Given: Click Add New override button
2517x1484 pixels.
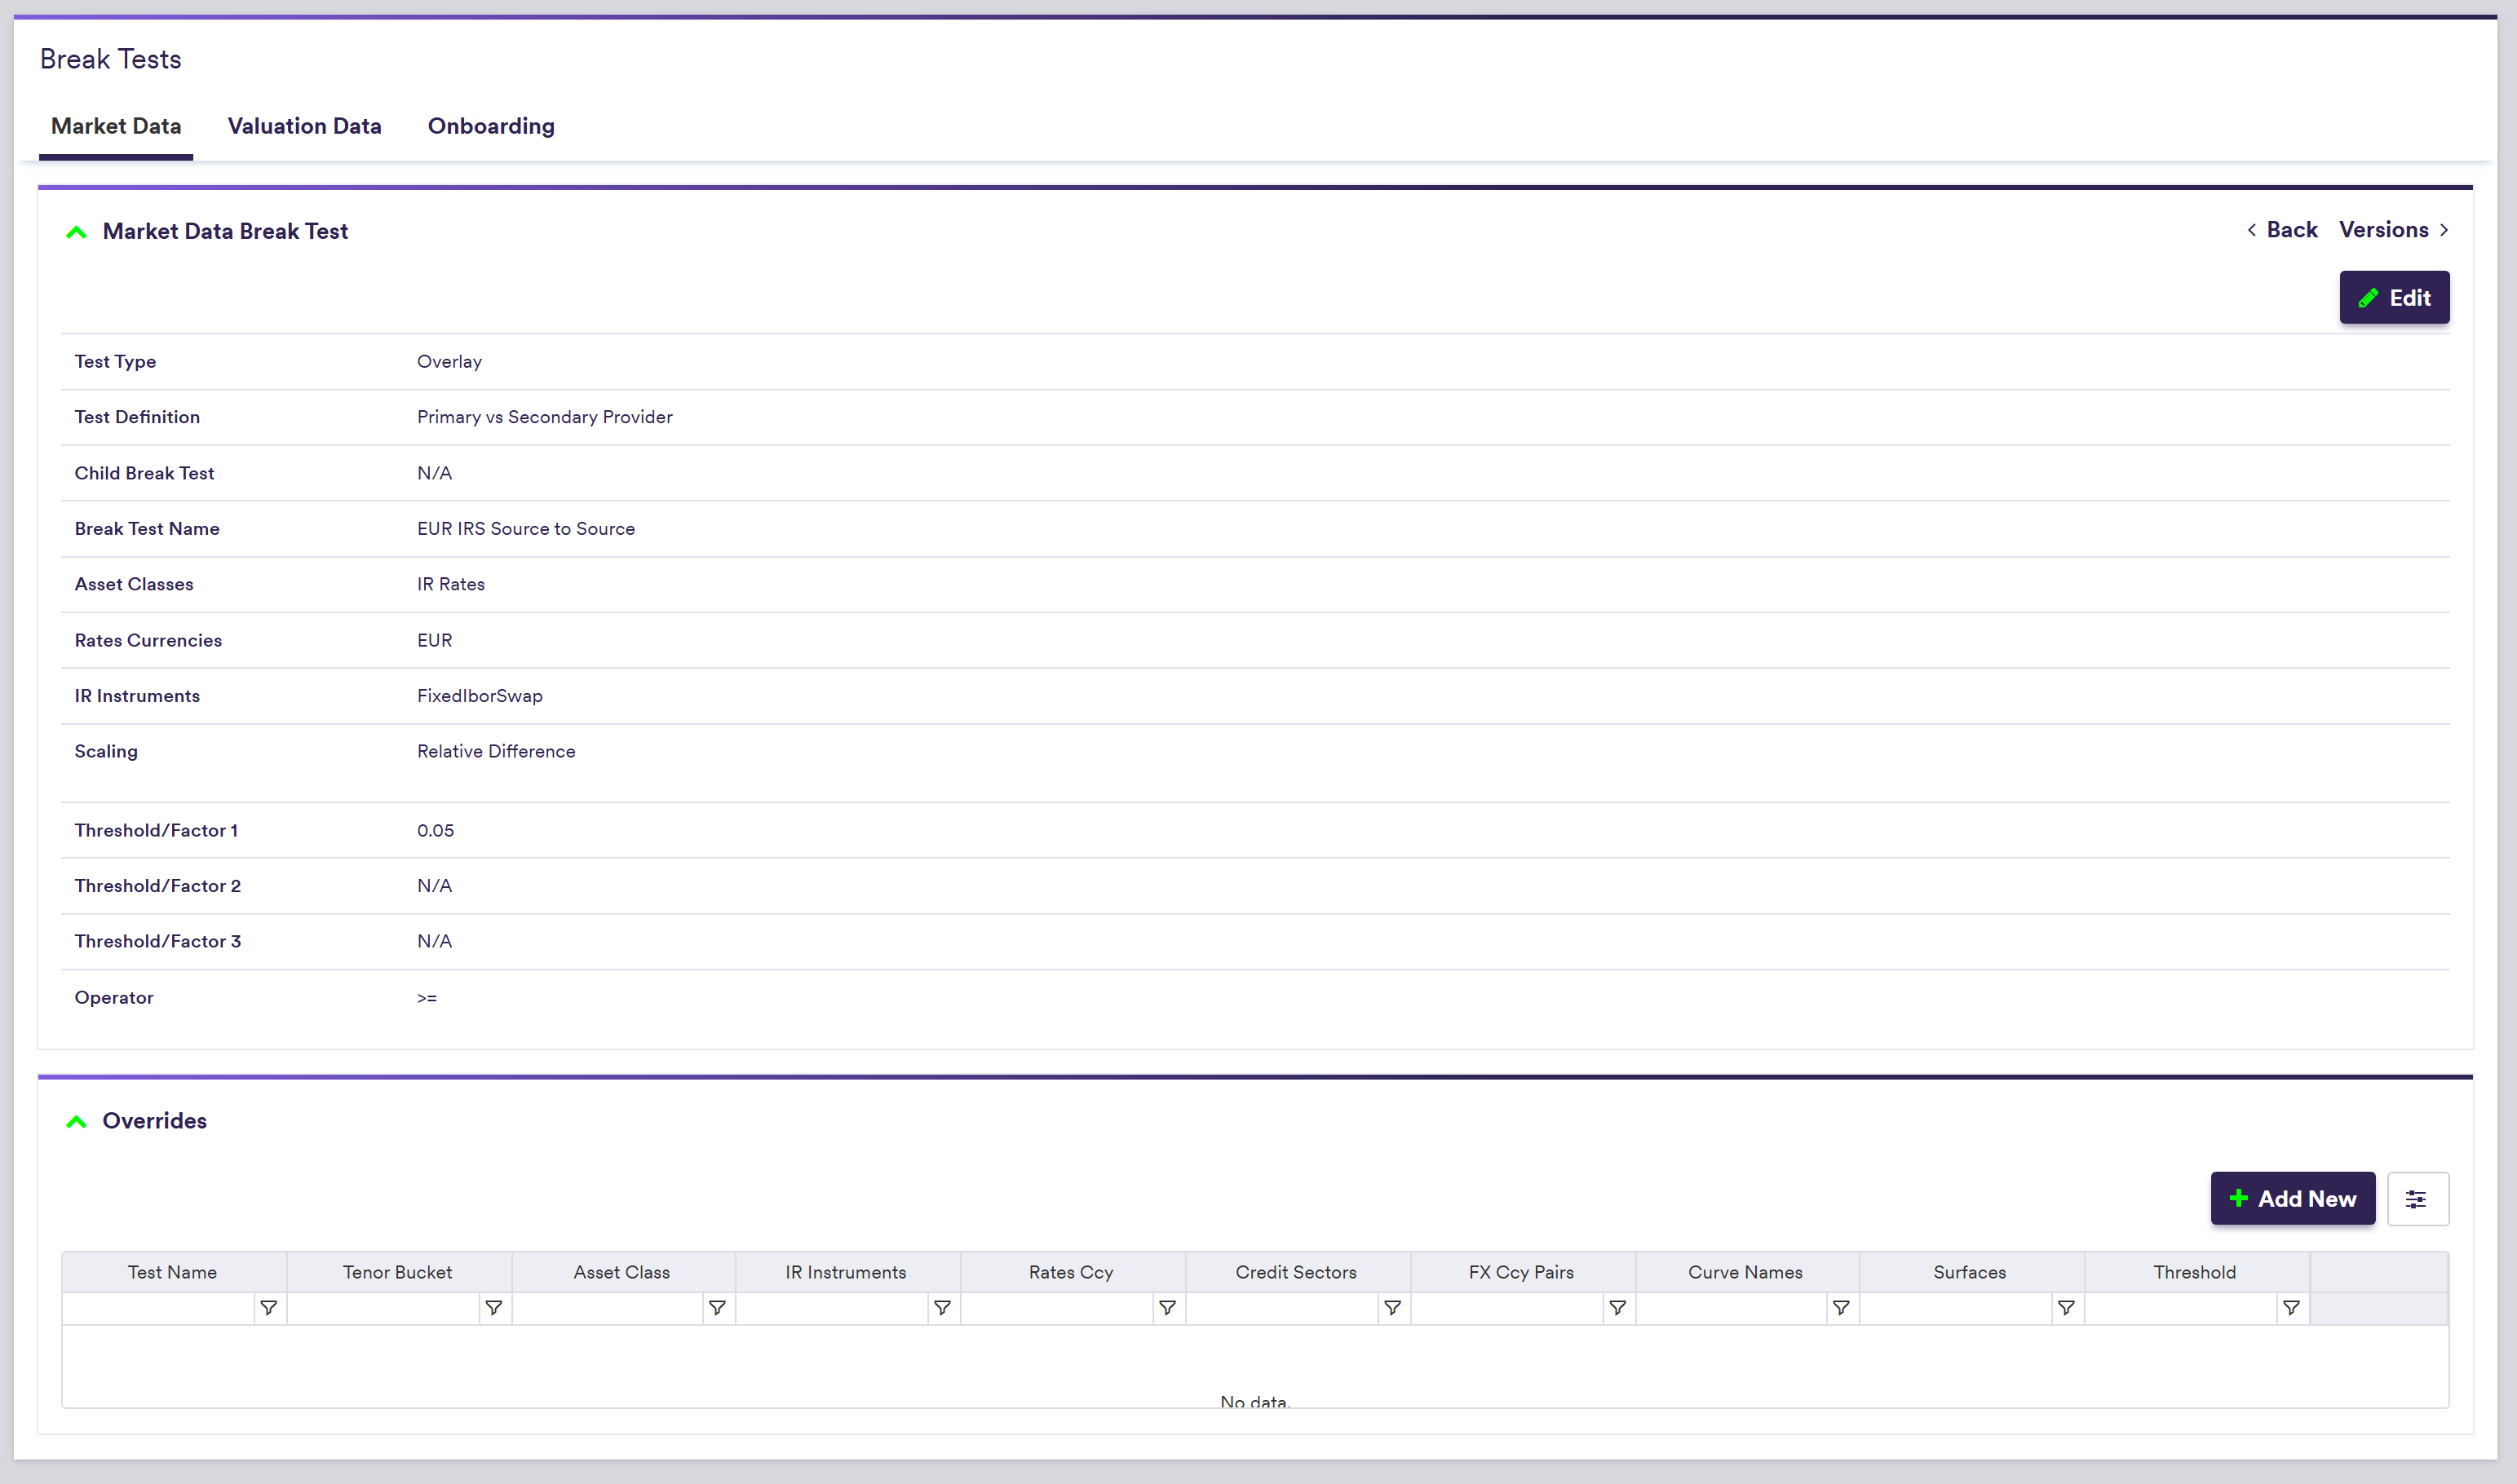Looking at the screenshot, I should [2292, 1199].
